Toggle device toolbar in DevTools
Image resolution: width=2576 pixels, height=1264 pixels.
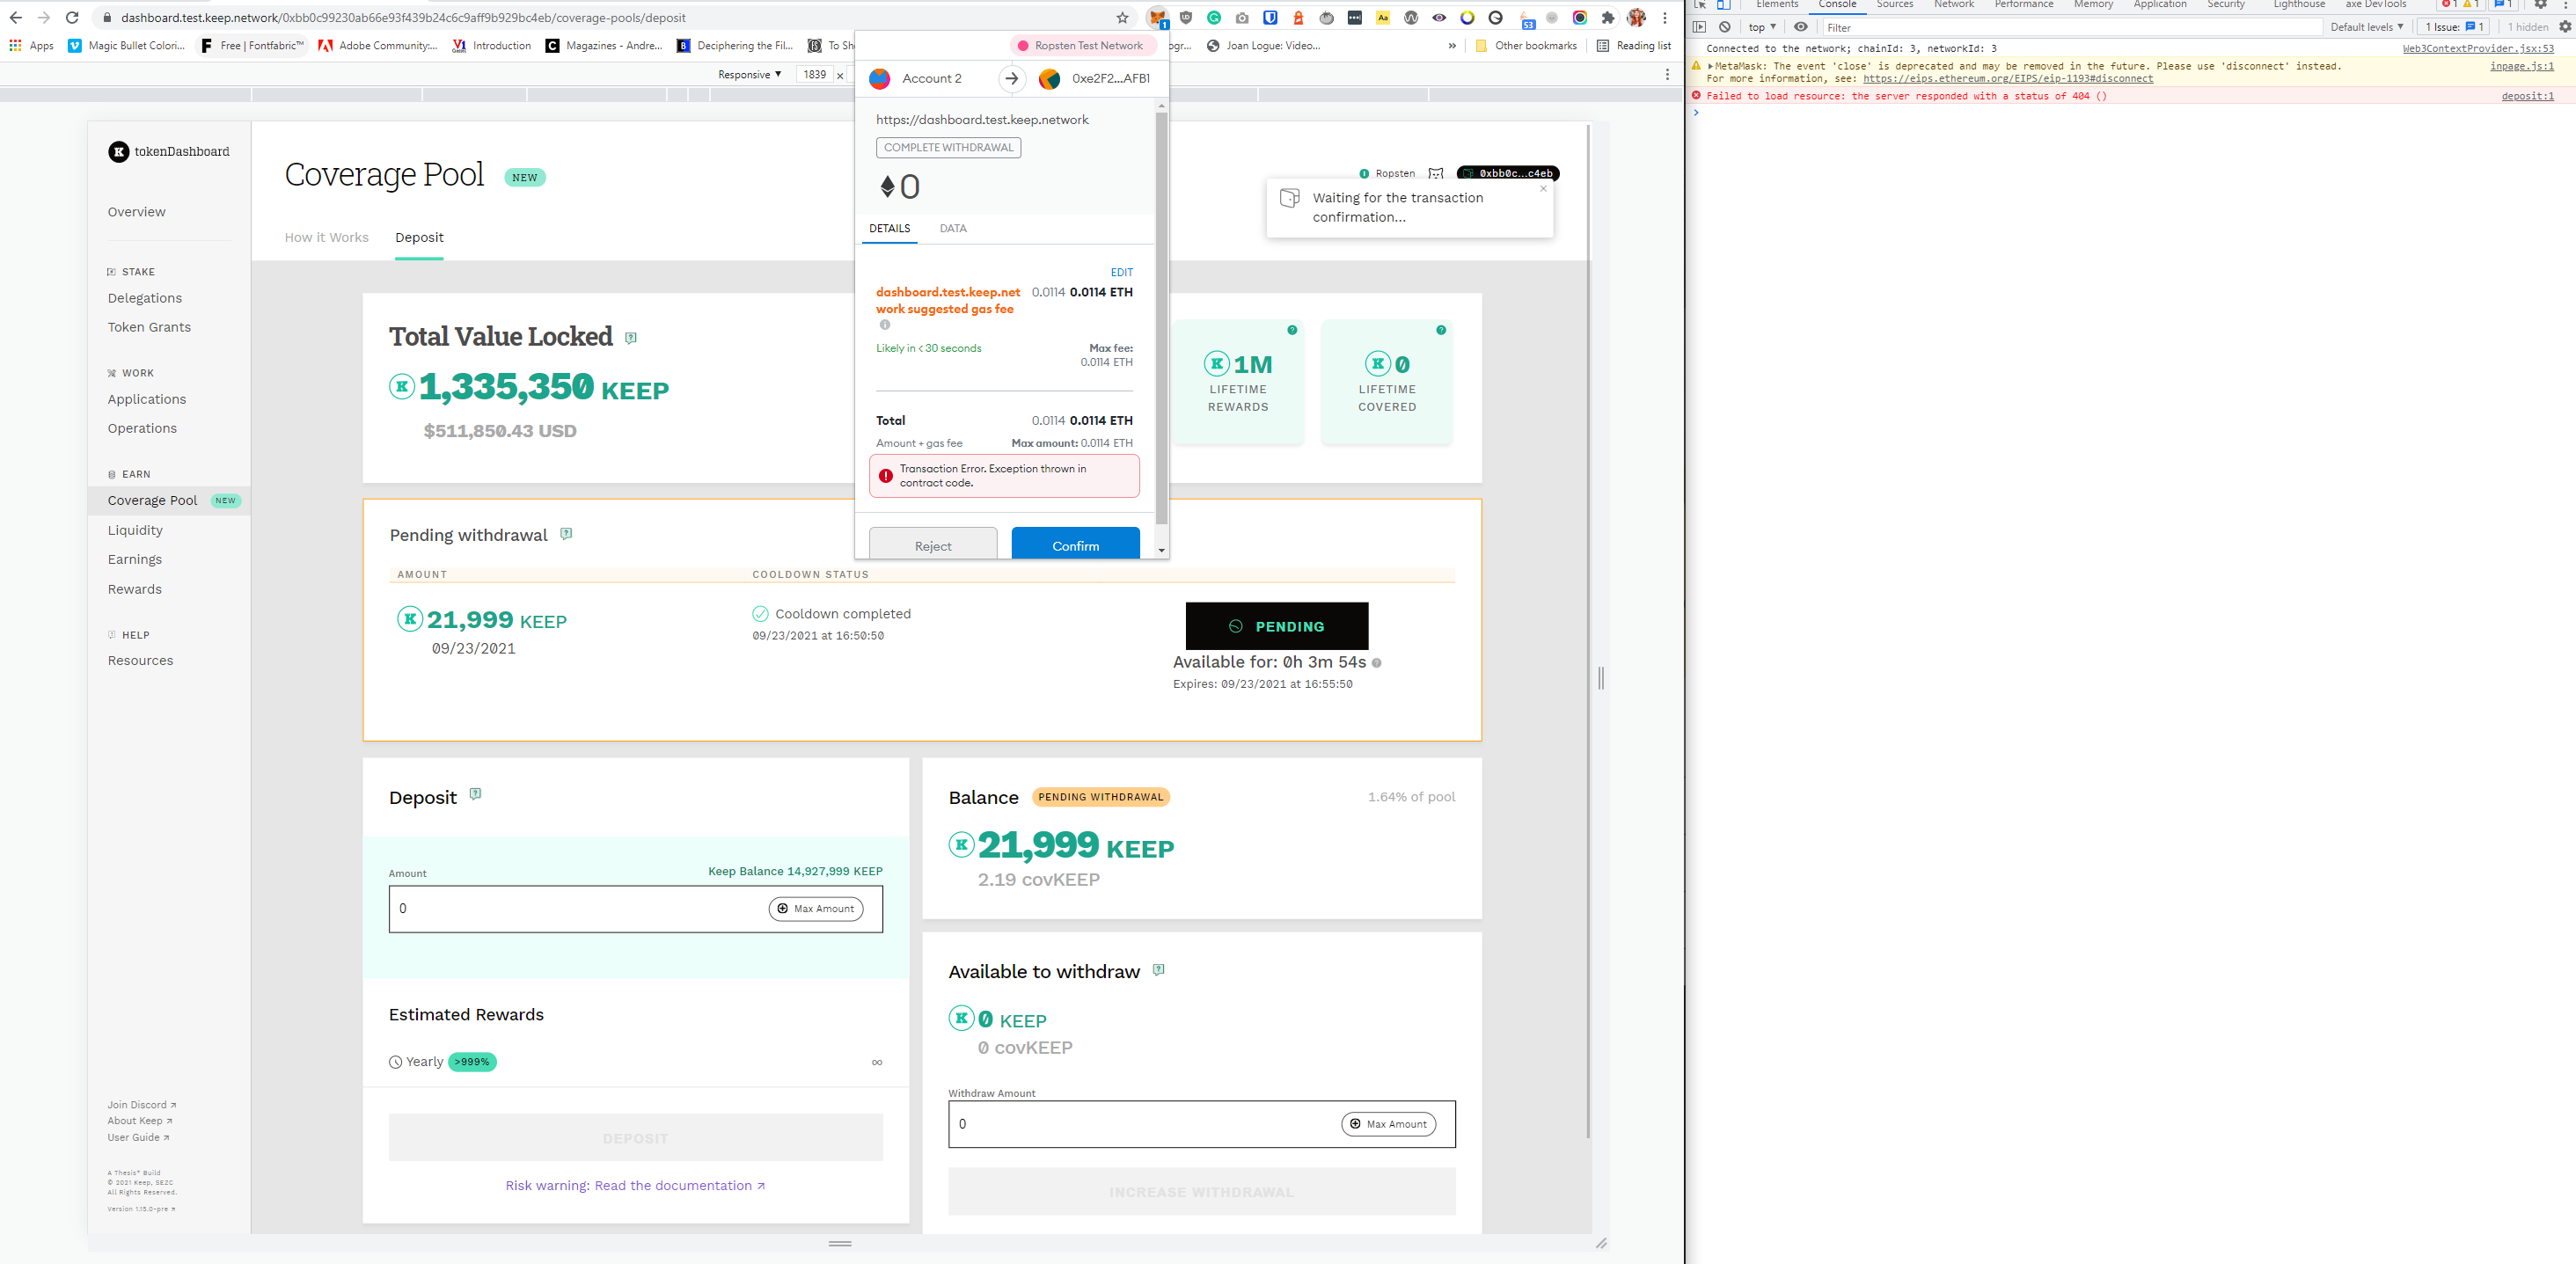coord(1724,4)
